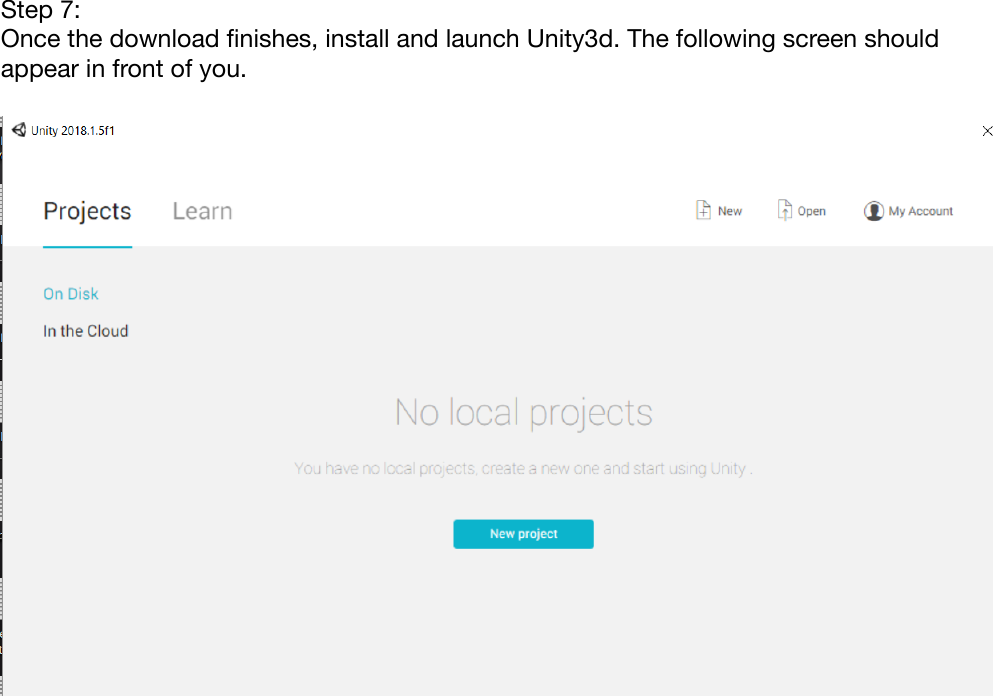Image resolution: width=993 pixels, height=696 pixels.
Task: Click the Unity logo icon in title bar
Action: tap(19, 130)
